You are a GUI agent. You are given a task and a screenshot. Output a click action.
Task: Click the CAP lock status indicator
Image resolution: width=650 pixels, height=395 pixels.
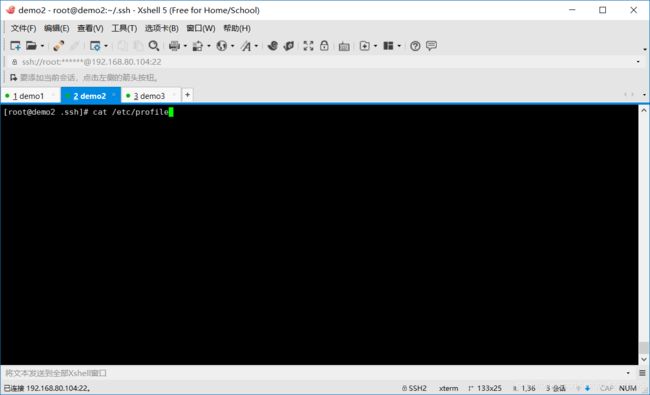pos(606,388)
